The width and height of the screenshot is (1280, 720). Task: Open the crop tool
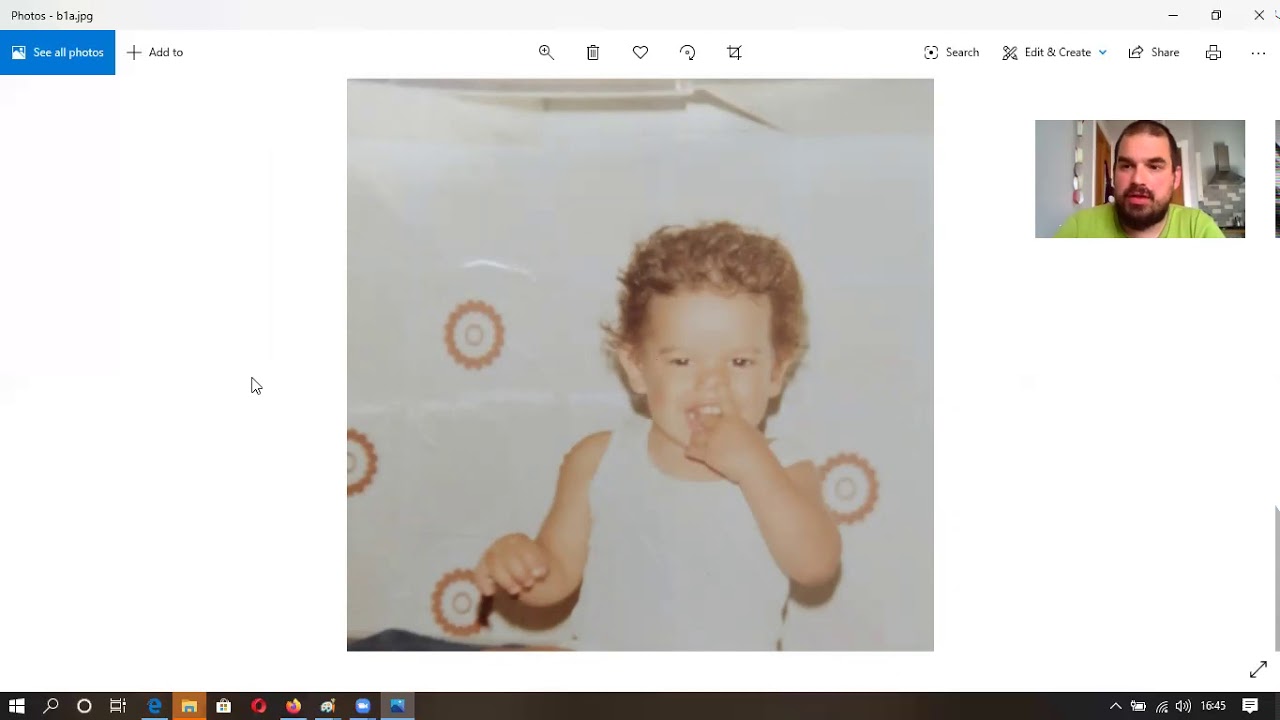(734, 52)
